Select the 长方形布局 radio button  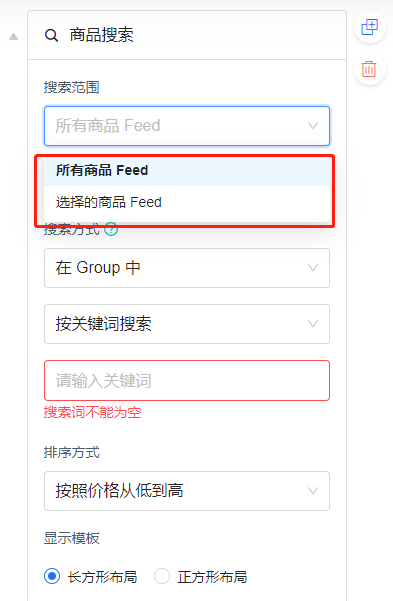(52, 576)
